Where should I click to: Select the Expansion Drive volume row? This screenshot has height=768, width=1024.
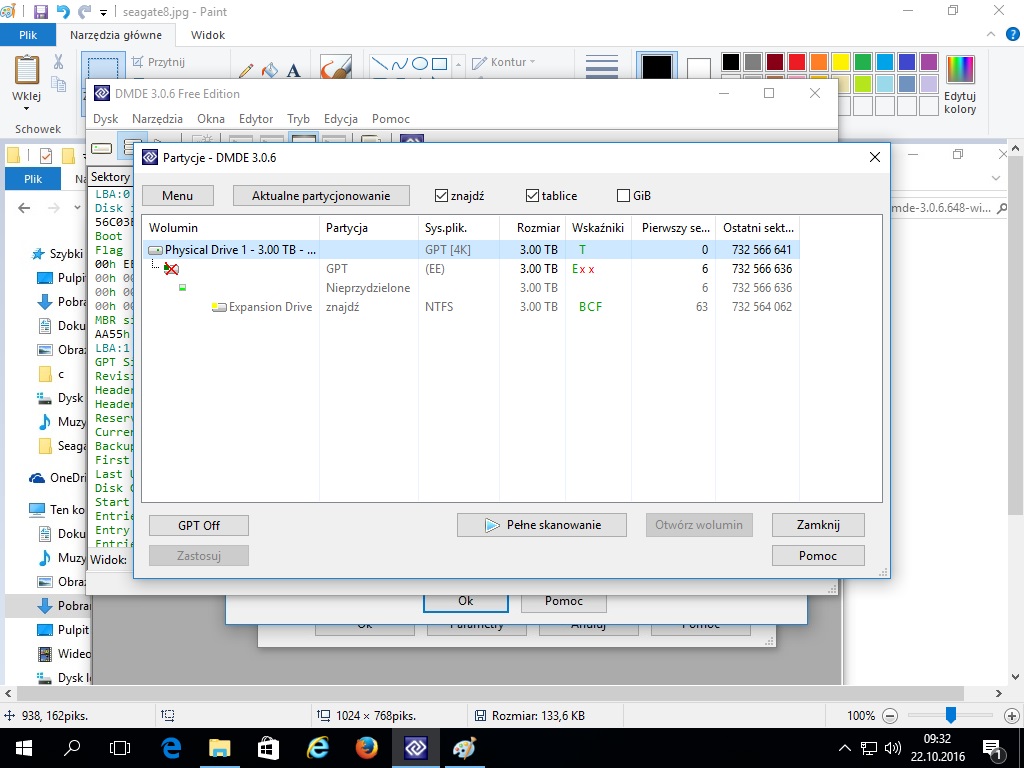[471, 307]
